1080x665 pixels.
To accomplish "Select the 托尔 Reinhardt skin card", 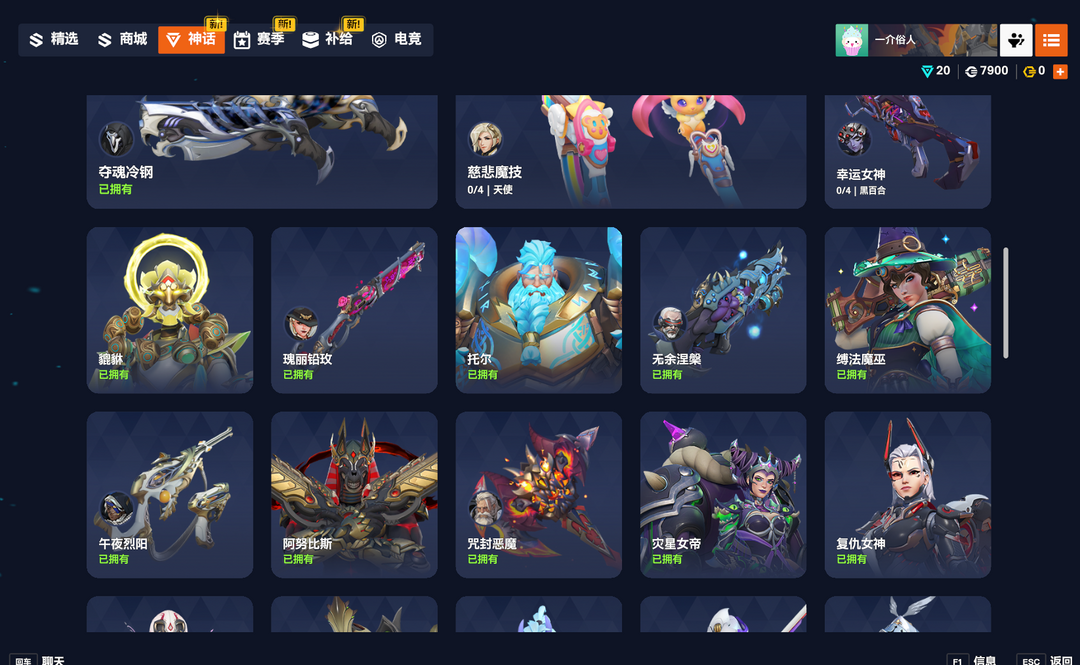I will click(539, 310).
